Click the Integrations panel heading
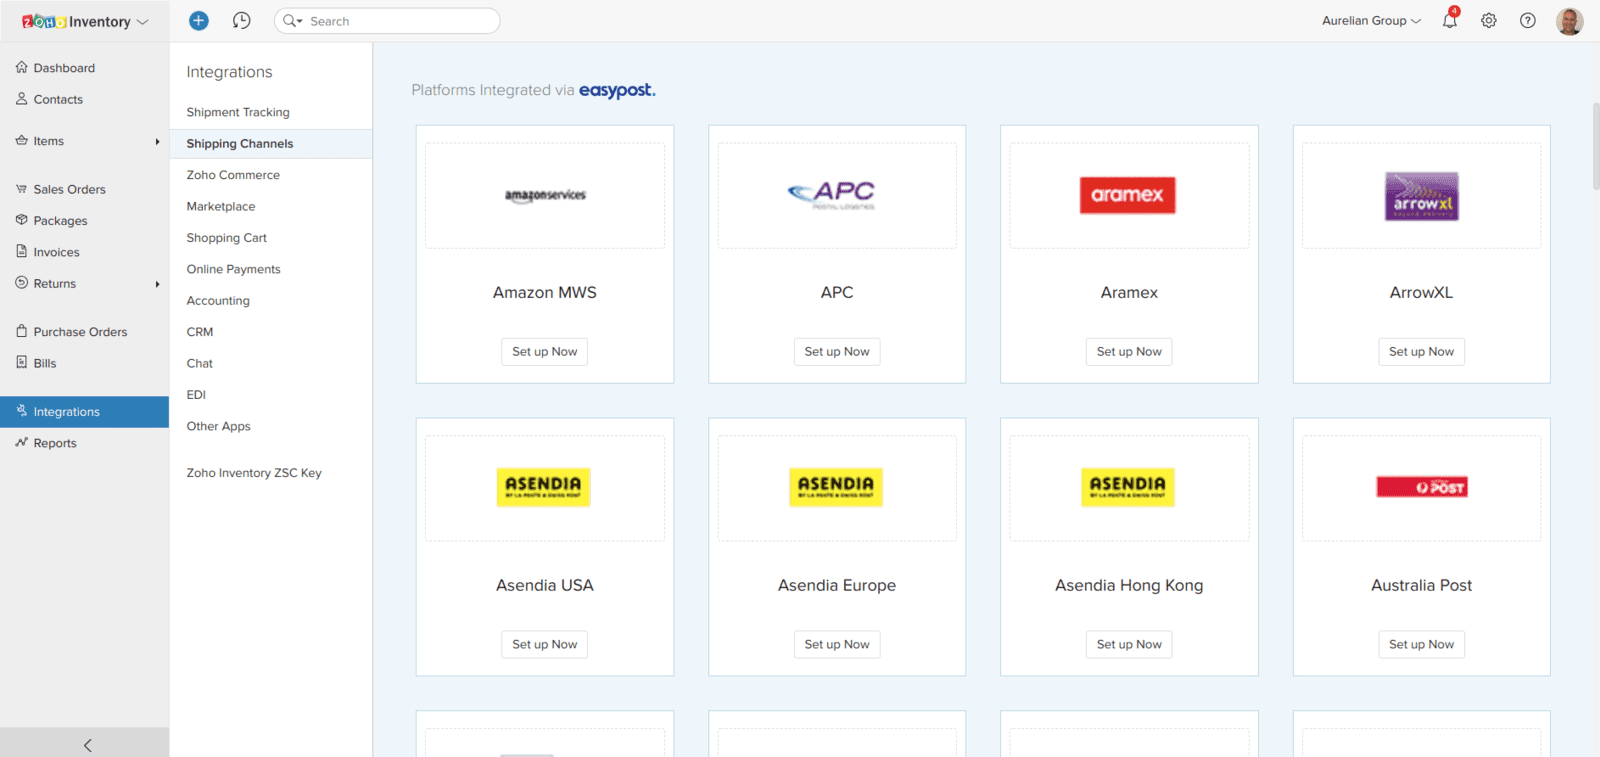 pyautogui.click(x=229, y=72)
